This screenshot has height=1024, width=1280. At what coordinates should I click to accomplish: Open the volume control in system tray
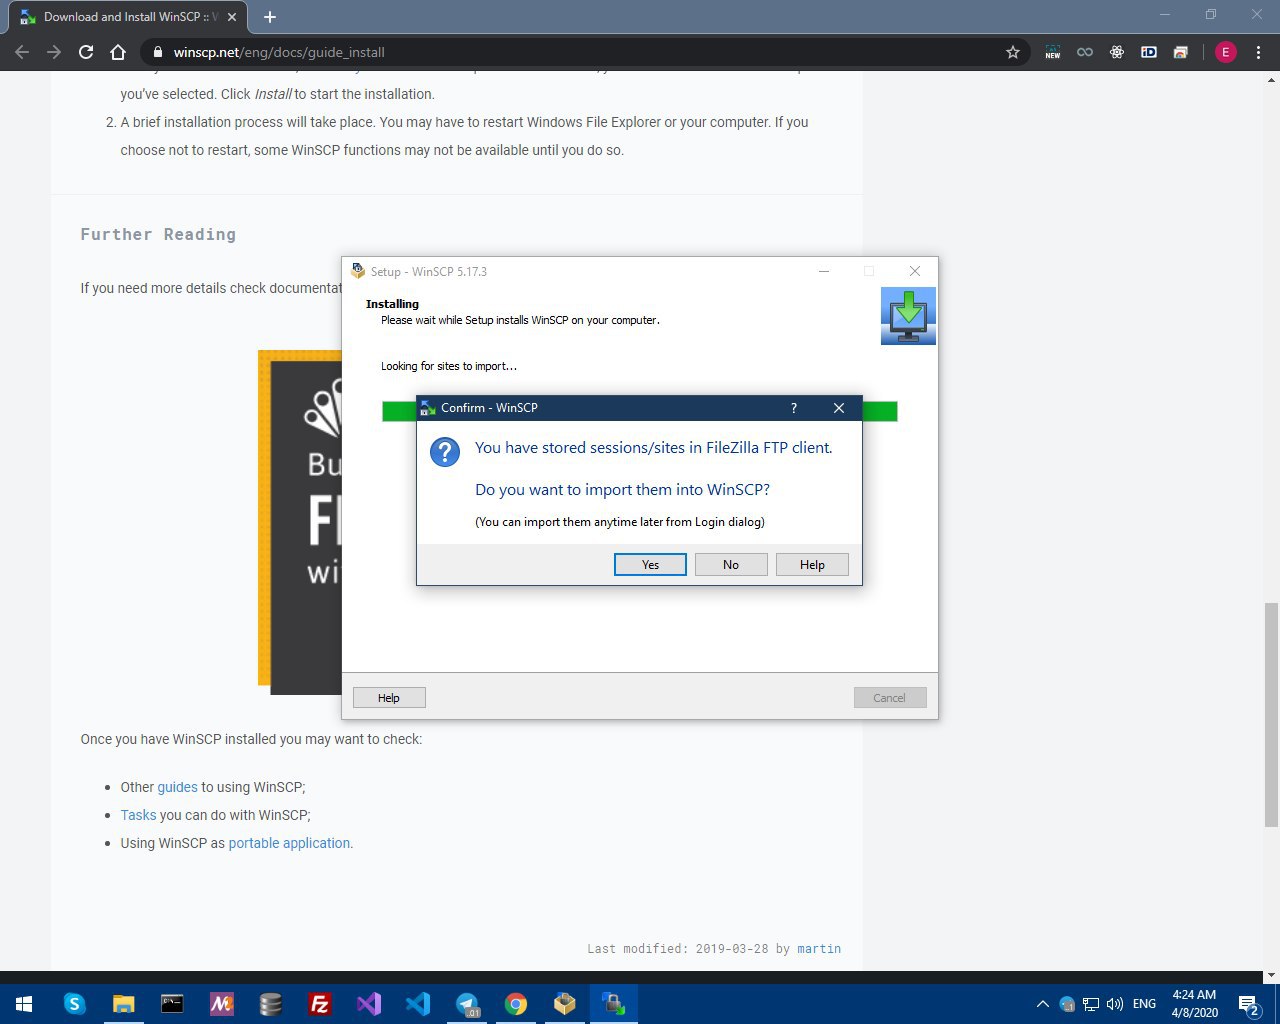point(1115,1004)
